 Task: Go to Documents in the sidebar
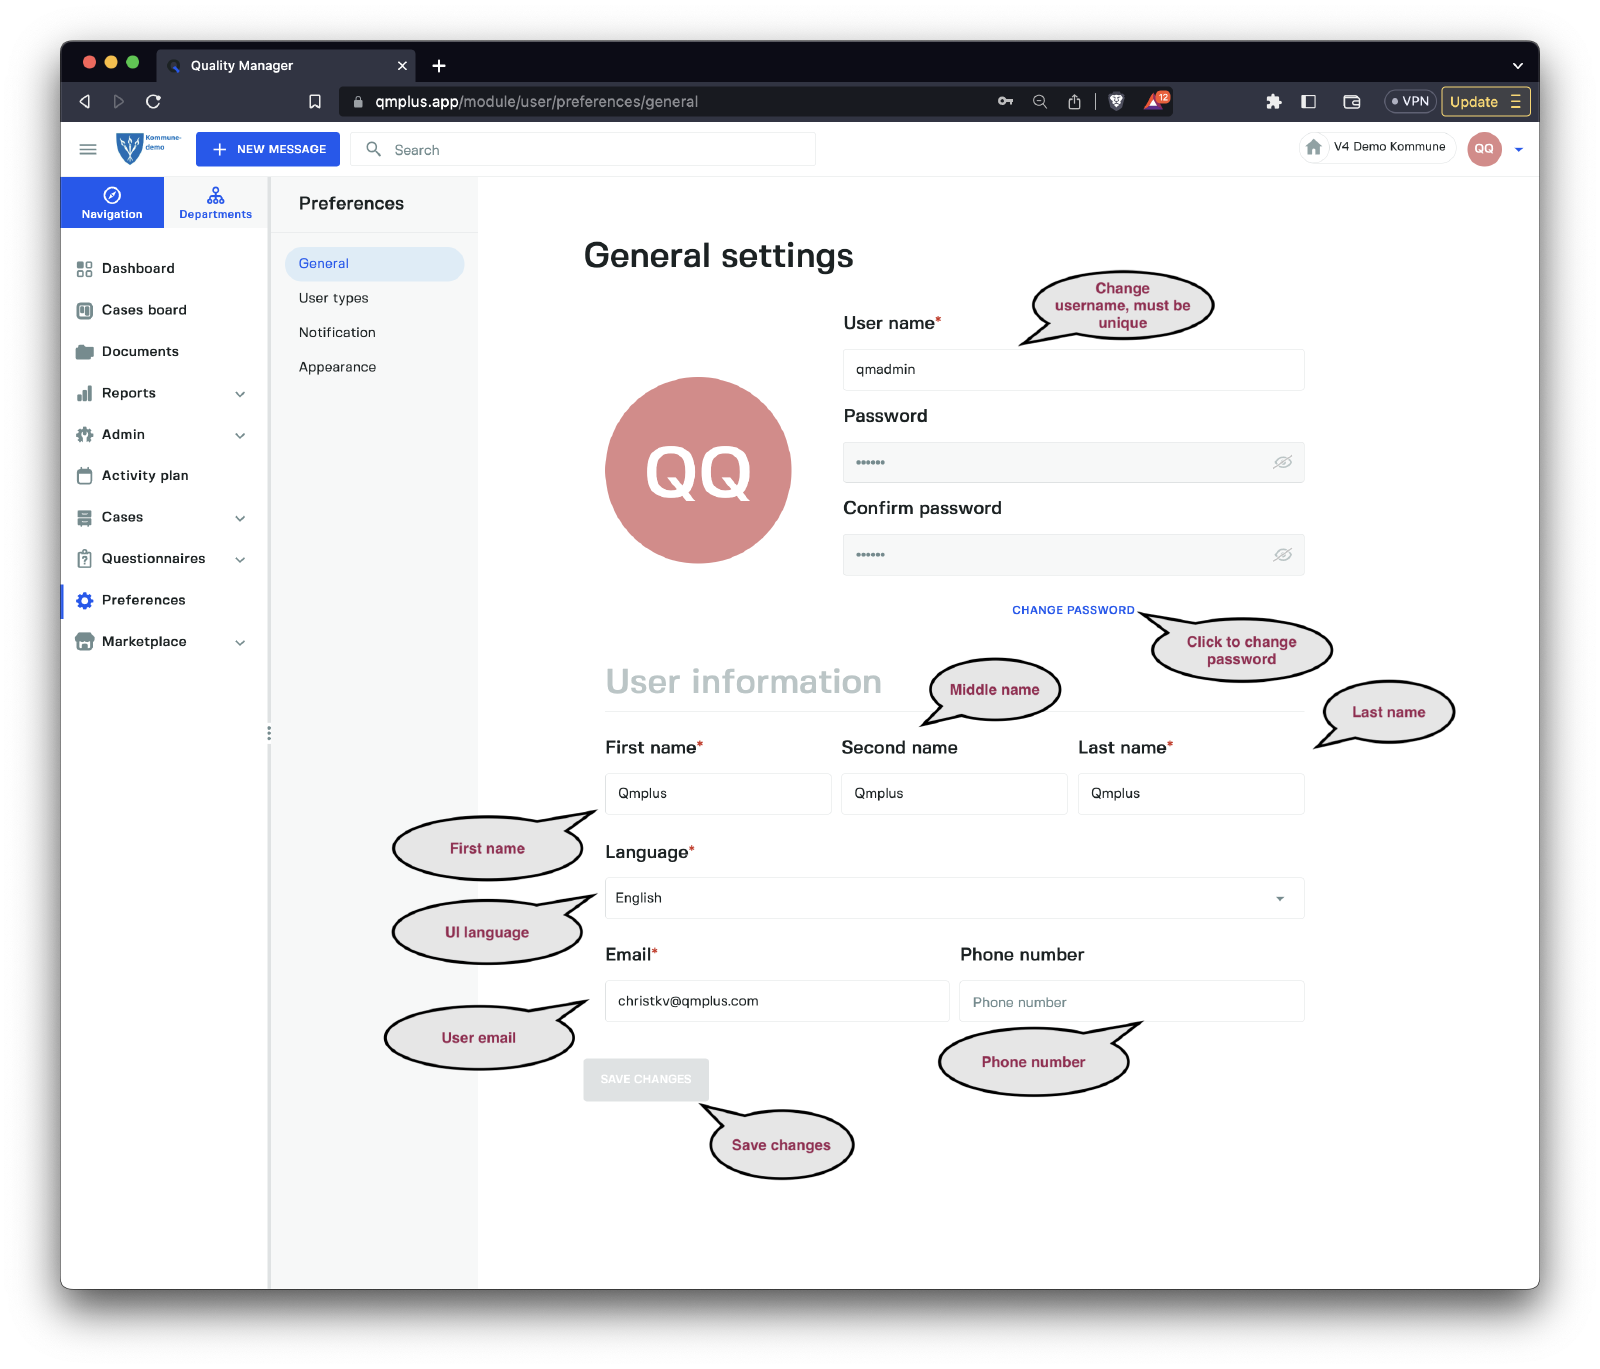point(140,351)
